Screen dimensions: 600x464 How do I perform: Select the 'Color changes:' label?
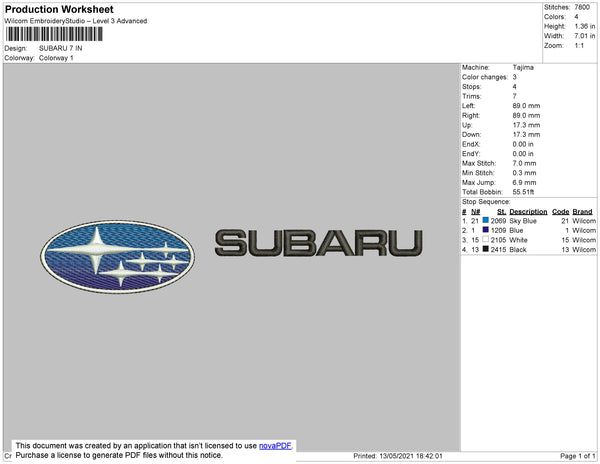(485, 77)
